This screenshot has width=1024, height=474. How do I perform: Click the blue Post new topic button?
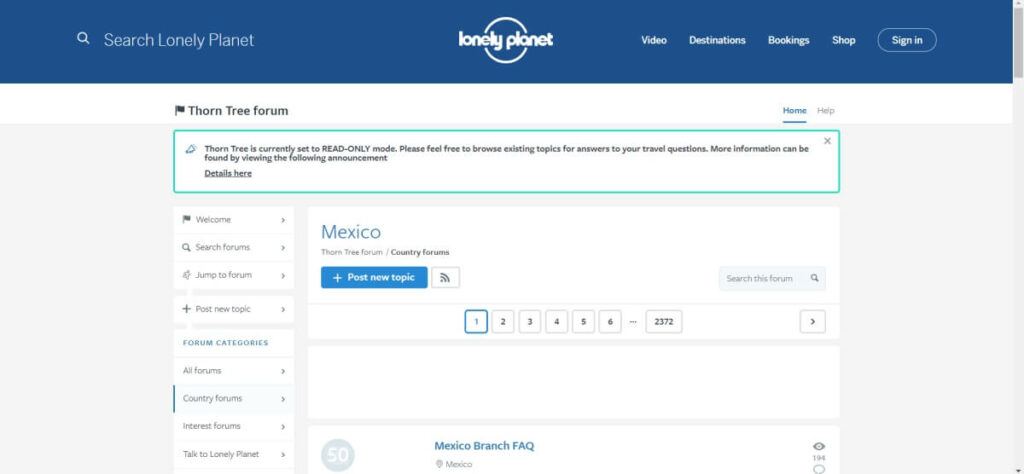point(374,277)
